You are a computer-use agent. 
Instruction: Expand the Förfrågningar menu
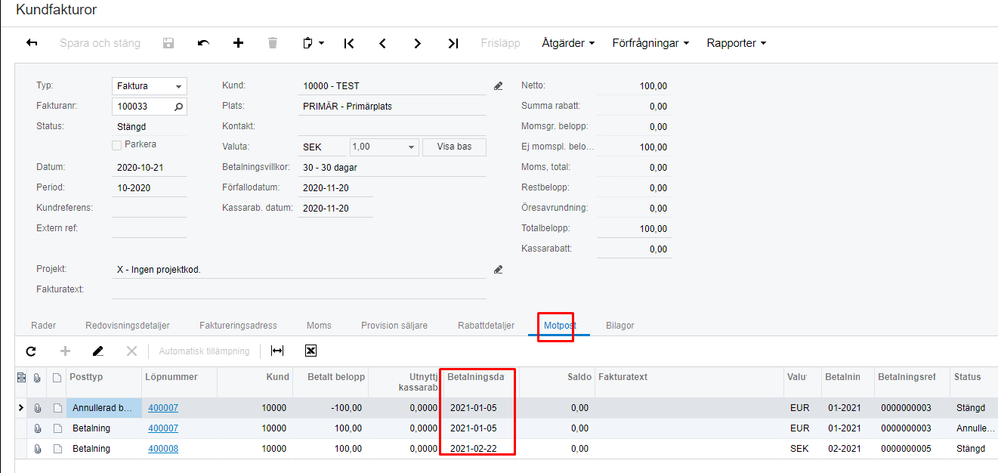coord(651,43)
